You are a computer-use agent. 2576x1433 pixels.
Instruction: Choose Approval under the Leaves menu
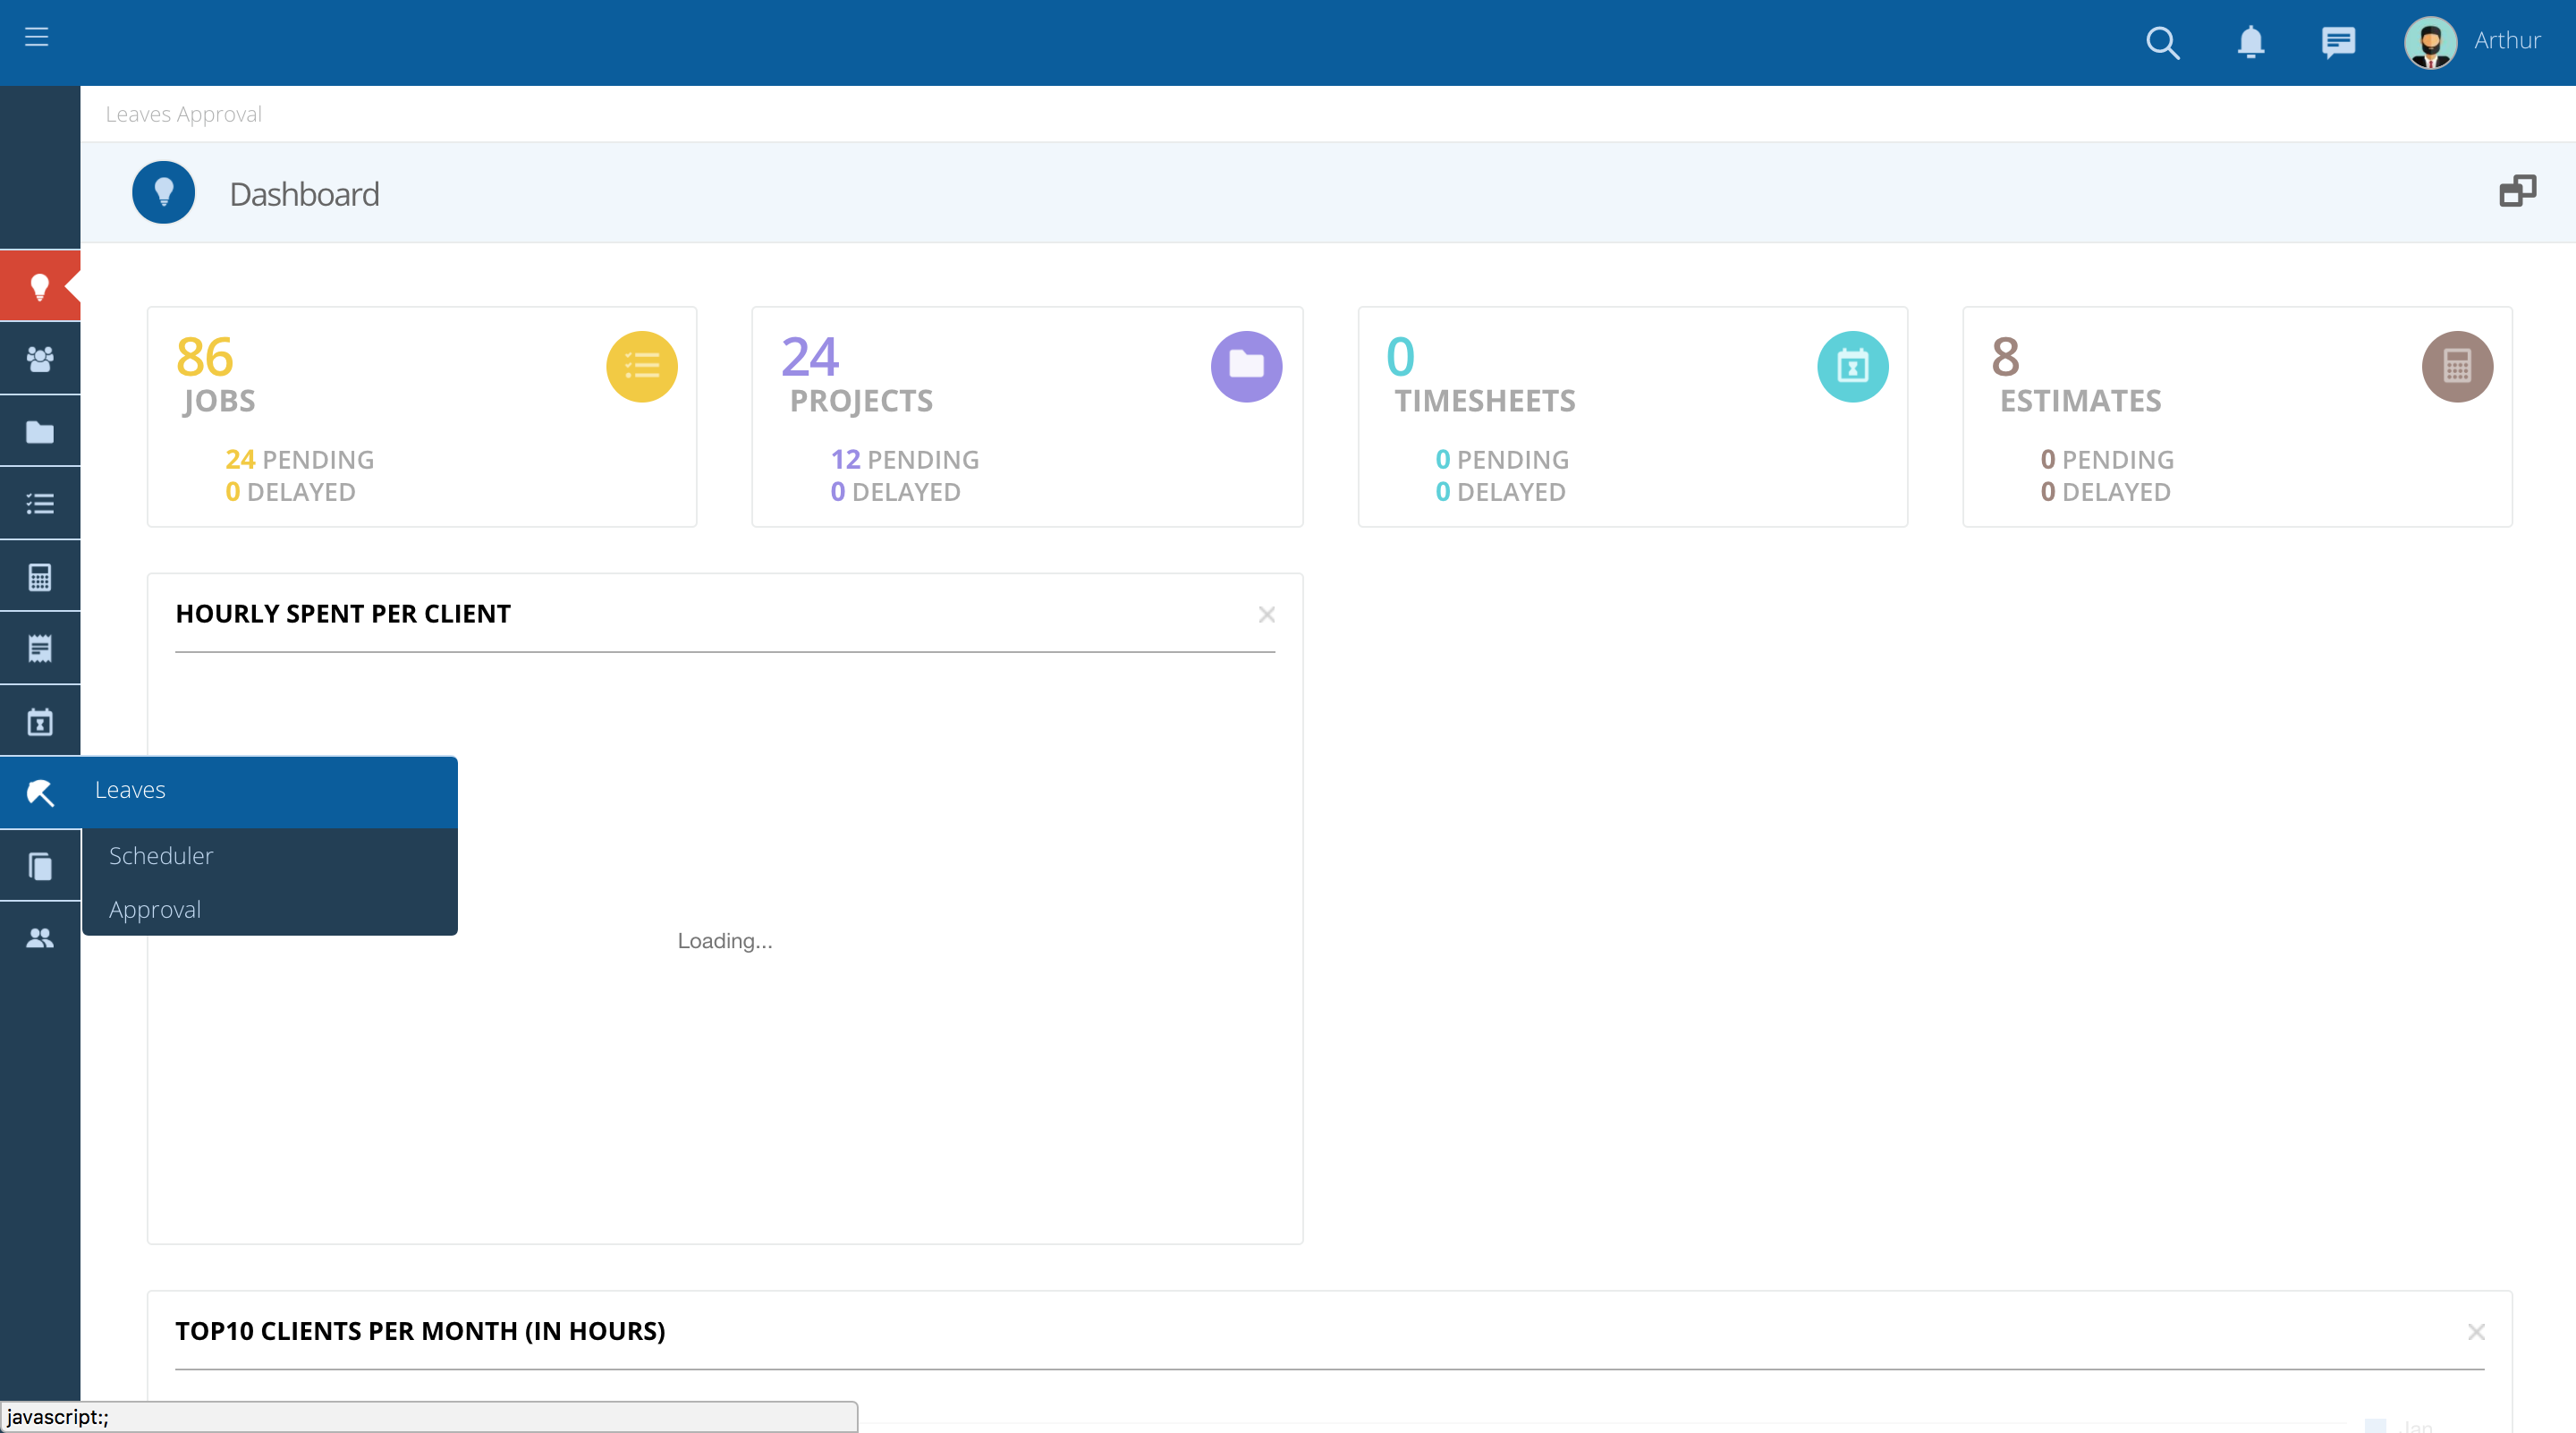(154, 909)
